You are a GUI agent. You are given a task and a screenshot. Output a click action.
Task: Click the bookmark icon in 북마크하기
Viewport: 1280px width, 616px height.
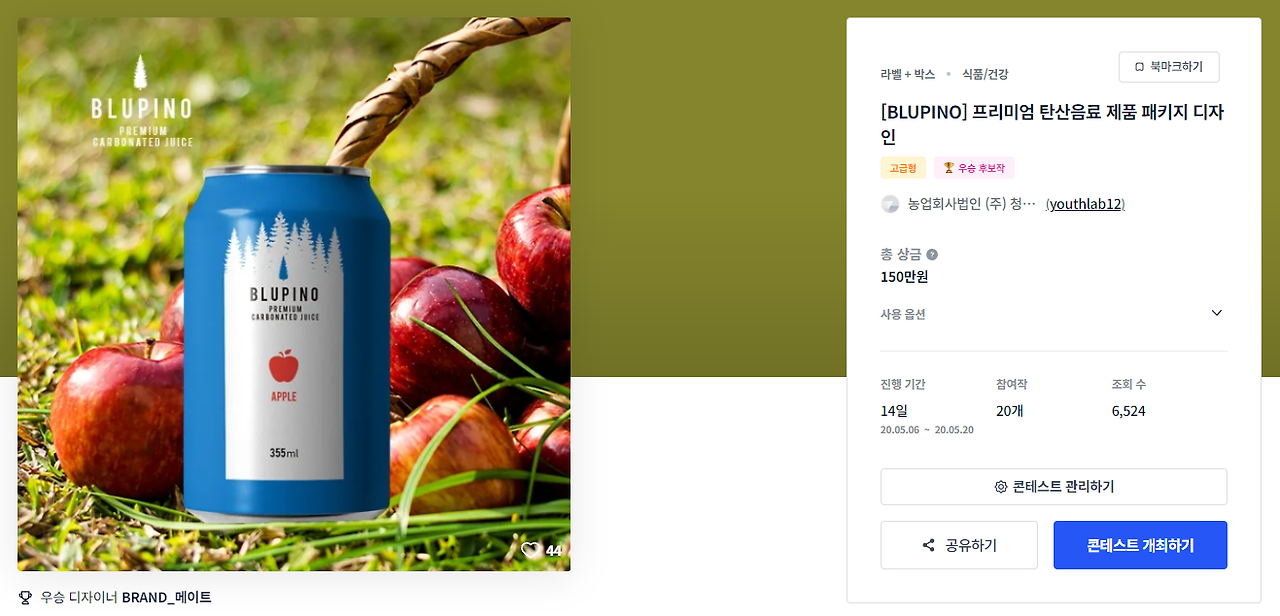tap(1139, 67)
